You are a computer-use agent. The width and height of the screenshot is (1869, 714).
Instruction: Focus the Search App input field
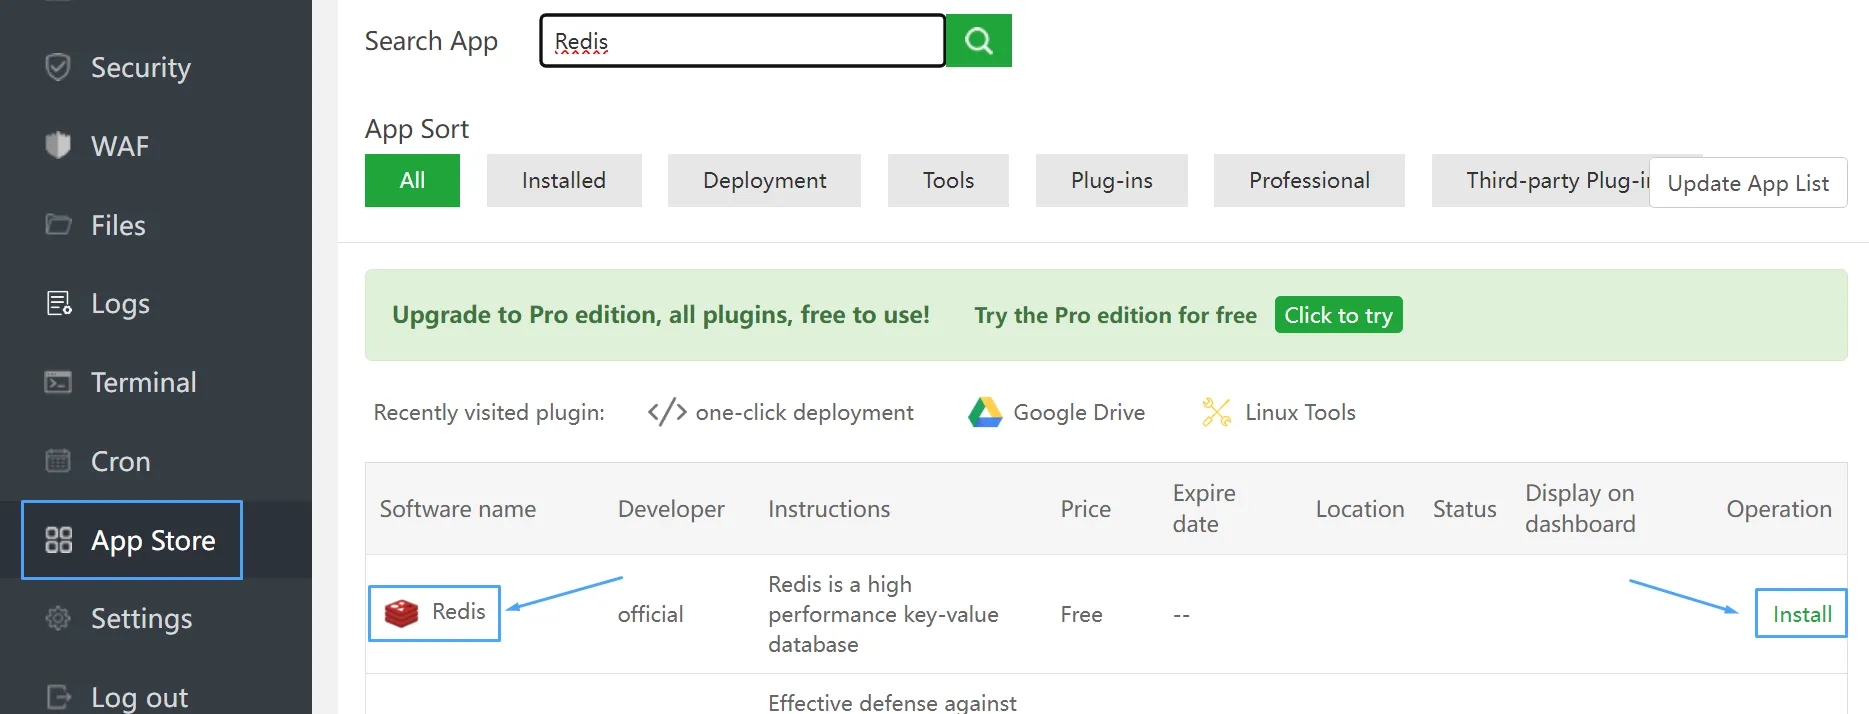pyautogui.click(x=742, y=41)
